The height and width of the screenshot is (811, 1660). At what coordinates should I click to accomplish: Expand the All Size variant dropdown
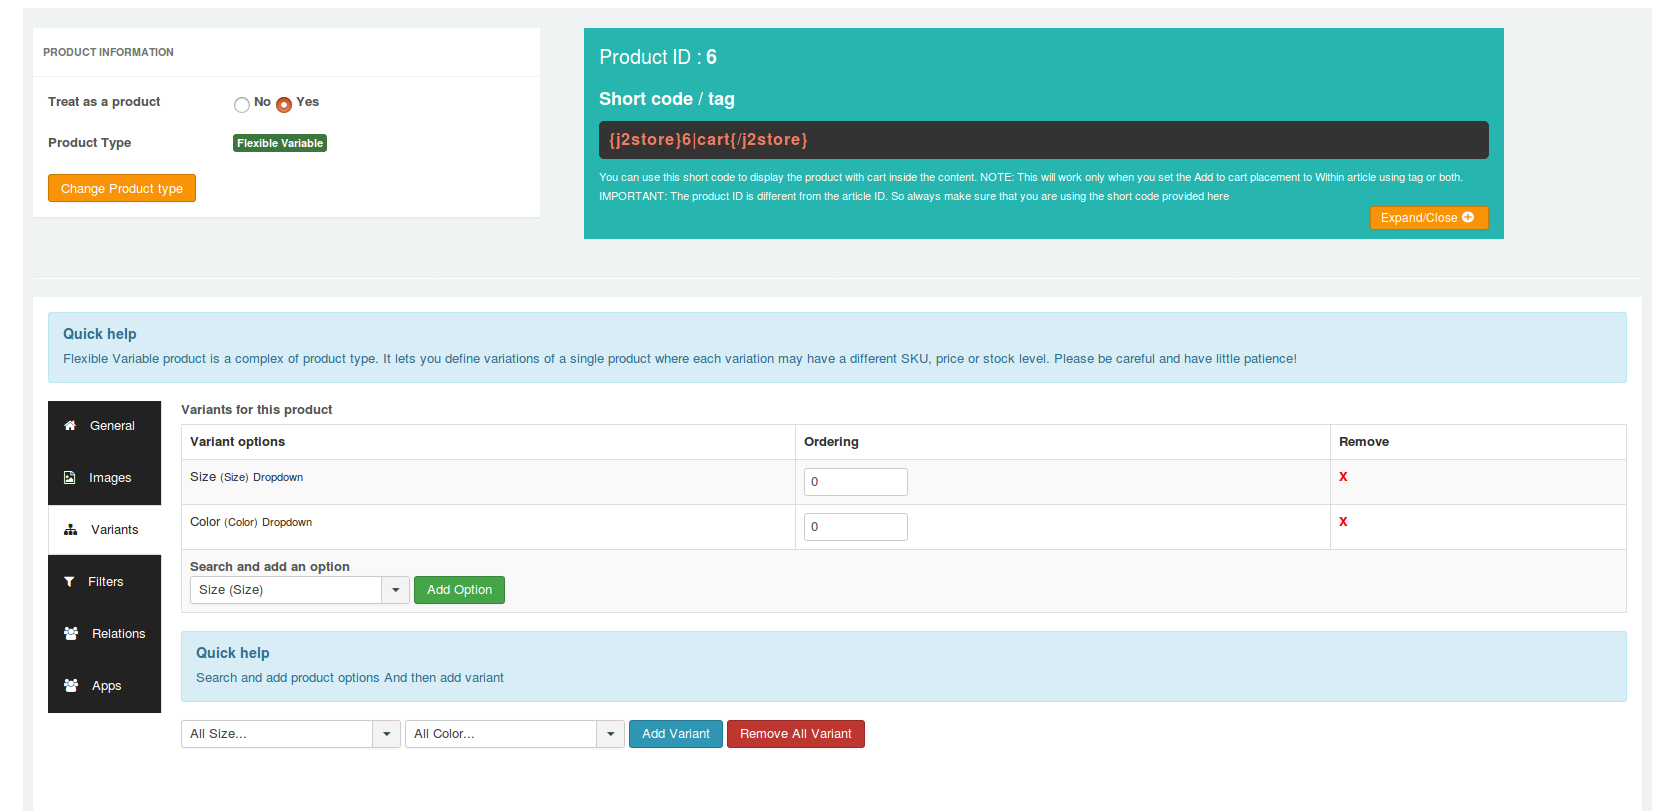[386, 734]
